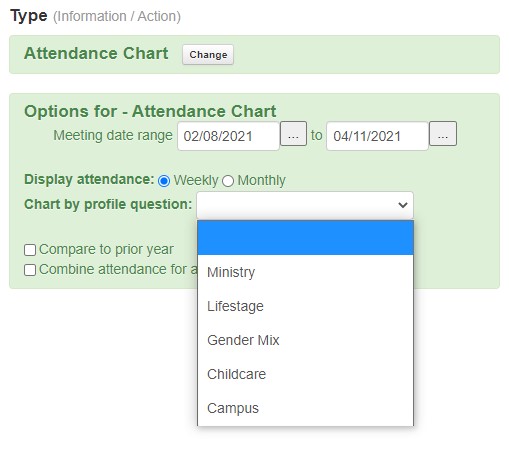Check the Combine attendance checkbox
The height and width of the screenshot is (449, 509).
pos(30,270)
